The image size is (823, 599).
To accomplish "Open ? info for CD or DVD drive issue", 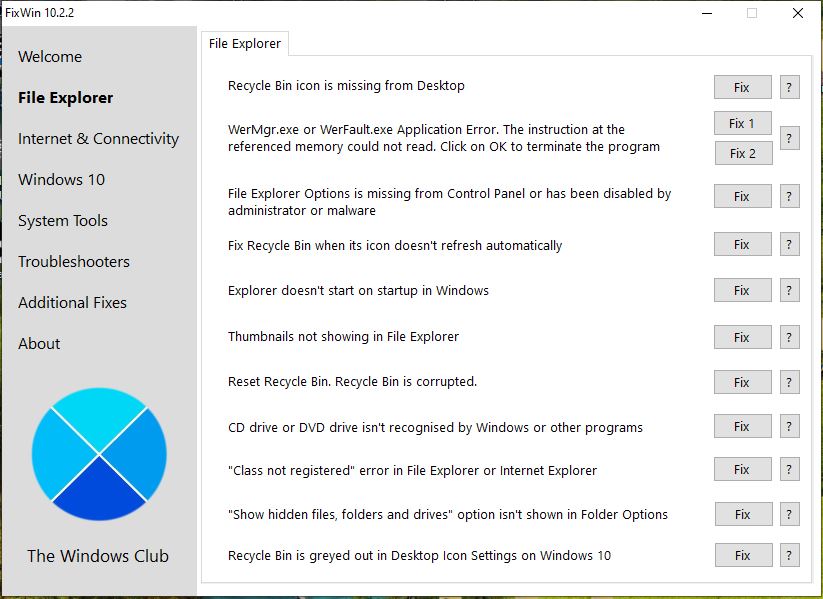I will point(789,427).
